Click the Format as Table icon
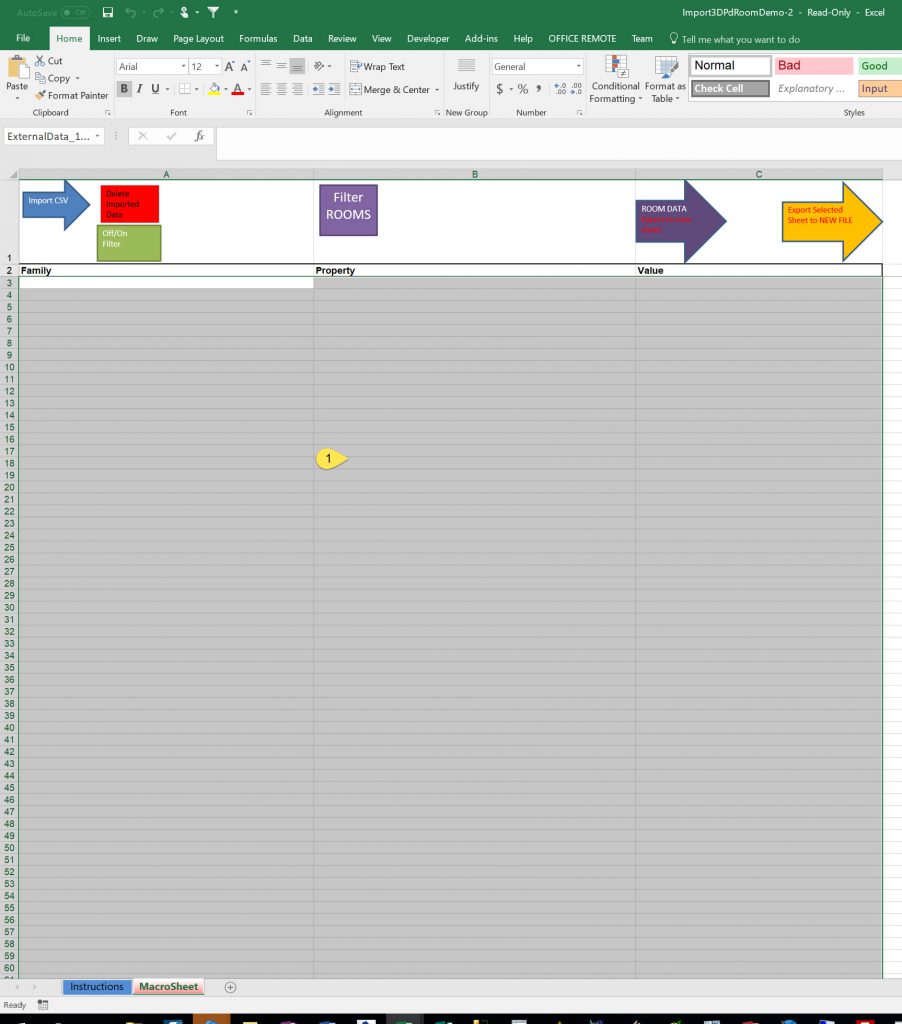The height and width of the screenshot is (1024, 902). coord(665,80)
